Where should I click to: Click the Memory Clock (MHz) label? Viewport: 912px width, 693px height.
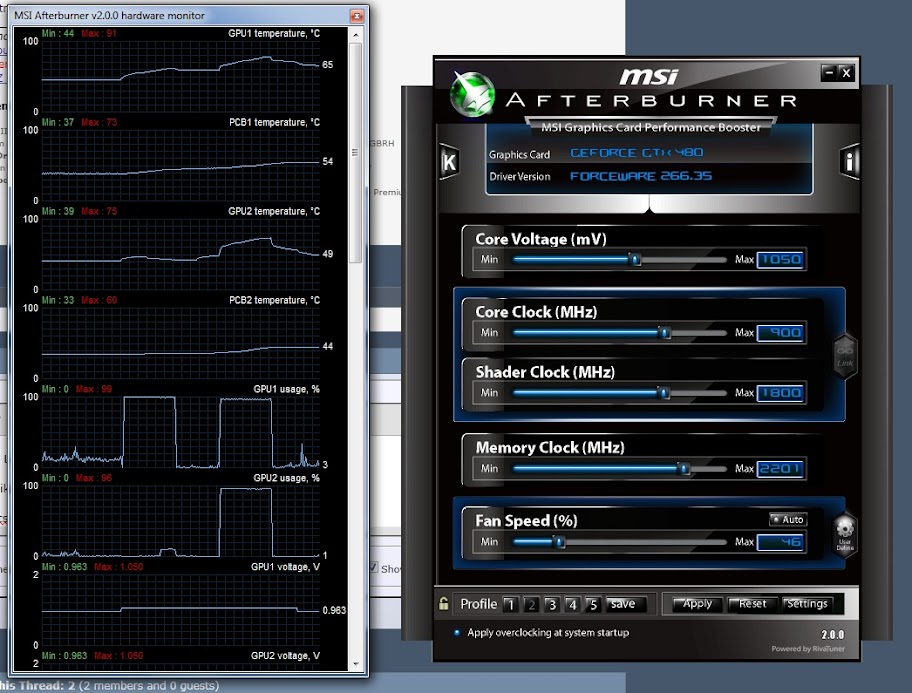click(550, 447)
